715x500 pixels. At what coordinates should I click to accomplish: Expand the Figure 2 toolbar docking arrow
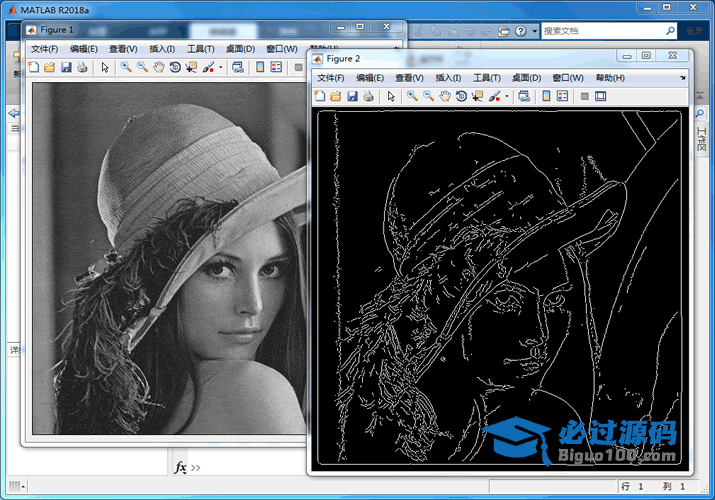coord(683,78)
